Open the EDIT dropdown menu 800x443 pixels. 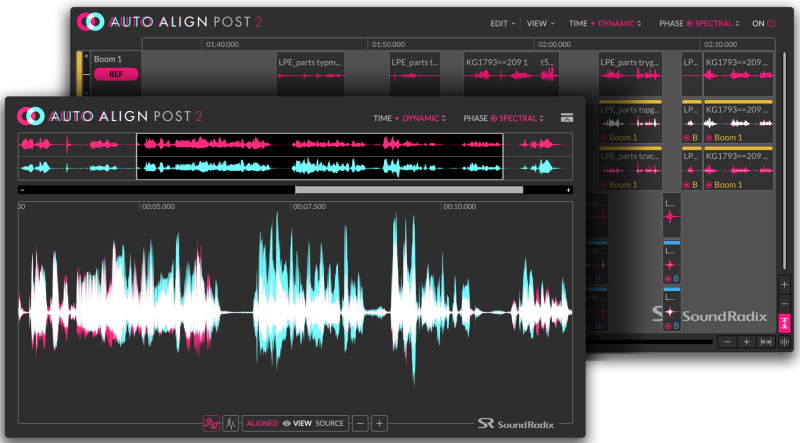503,23
